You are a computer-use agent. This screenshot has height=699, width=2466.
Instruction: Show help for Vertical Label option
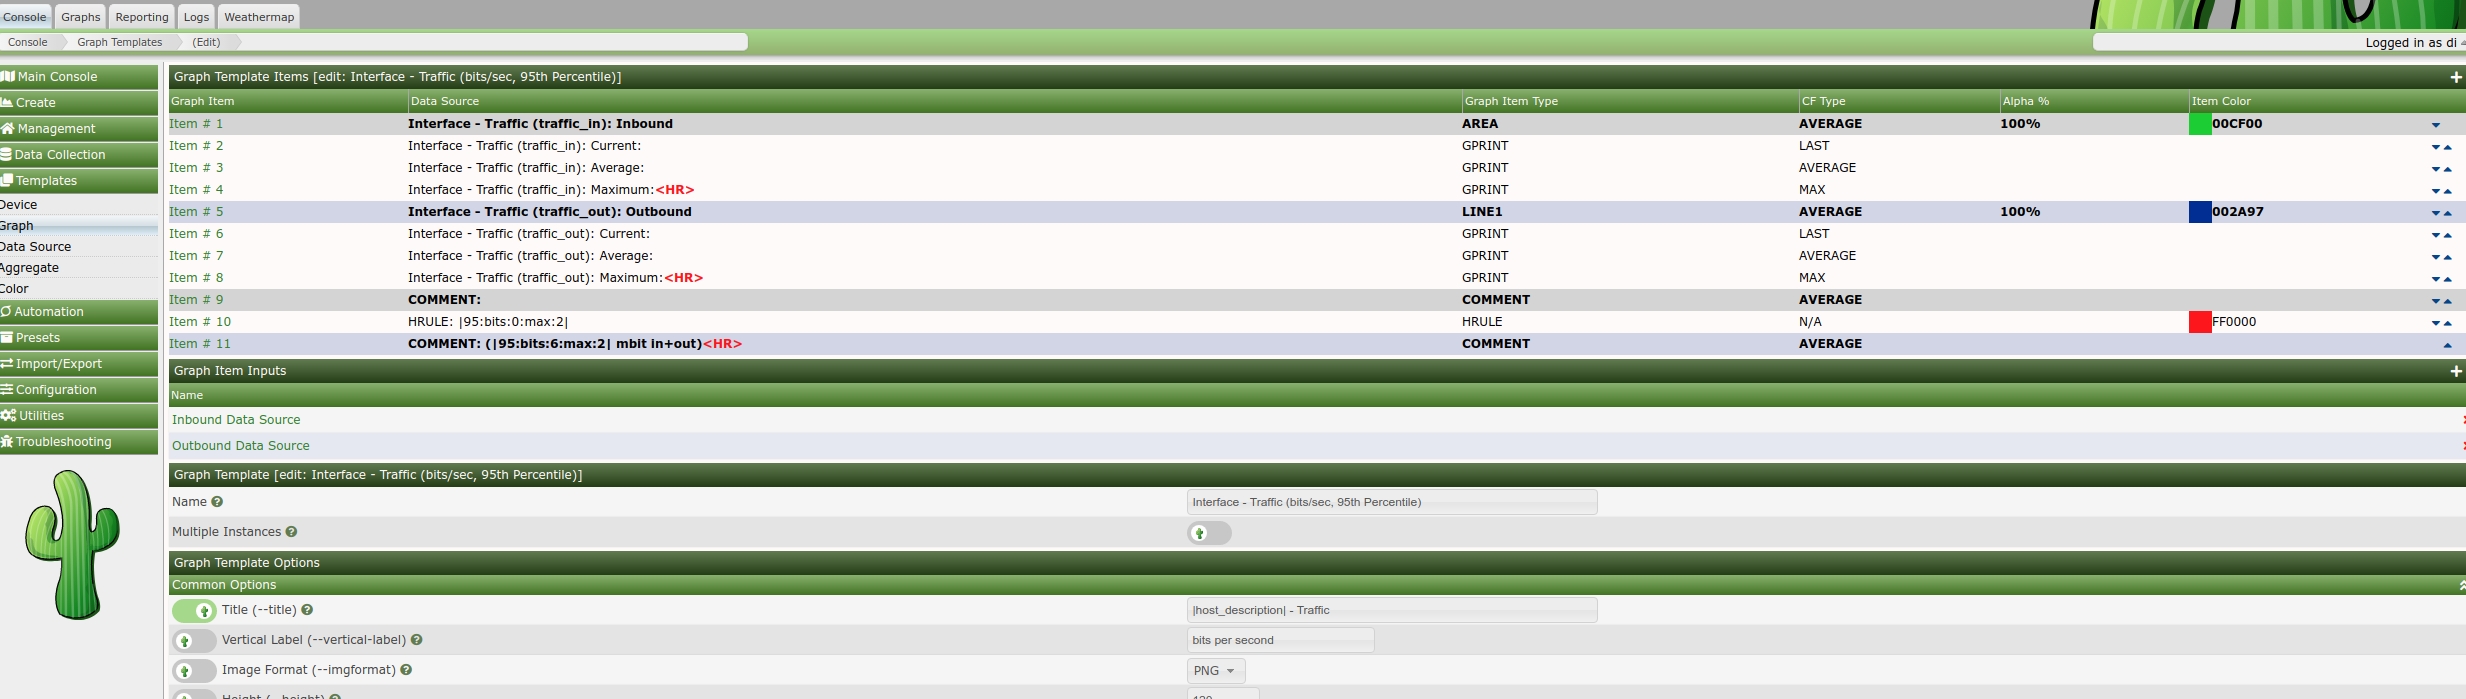[416, 640]
